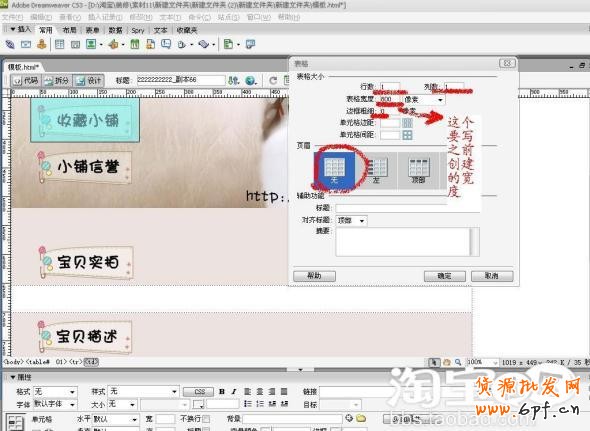Open the 对齐标题 顶部 dropdown
This screenshot has width=590, height=431.
[351, 221]
